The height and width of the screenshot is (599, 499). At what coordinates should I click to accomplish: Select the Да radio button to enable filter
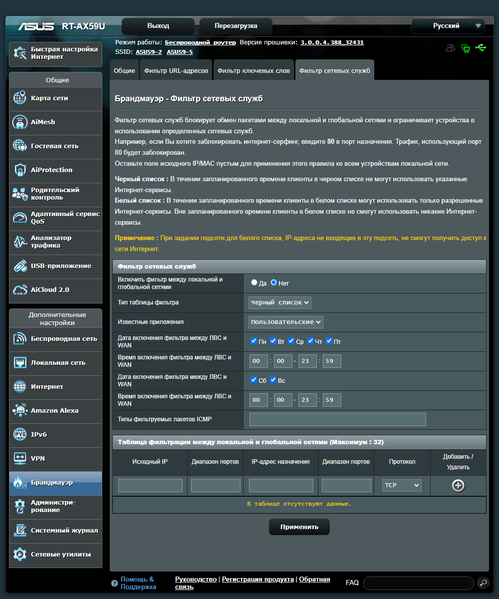click(x=254, y=282)
